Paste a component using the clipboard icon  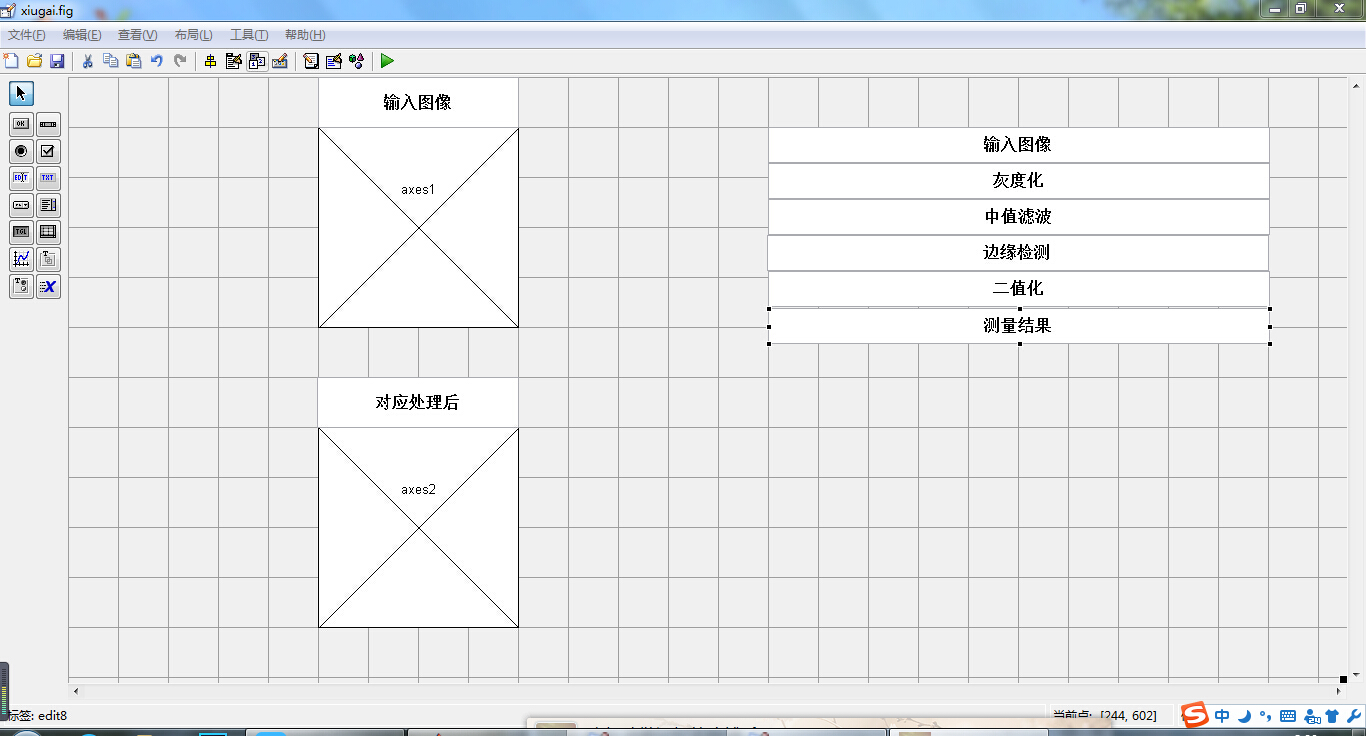[134, 61]
